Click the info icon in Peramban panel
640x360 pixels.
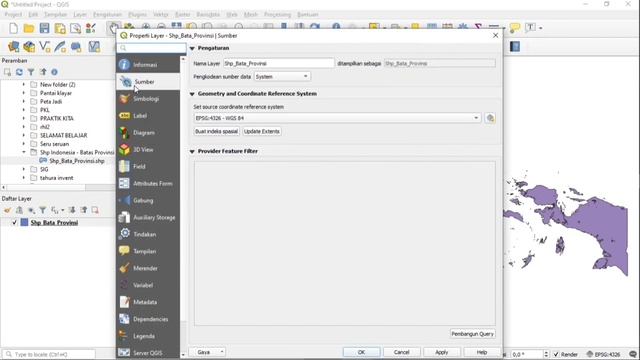pos(54,72)
